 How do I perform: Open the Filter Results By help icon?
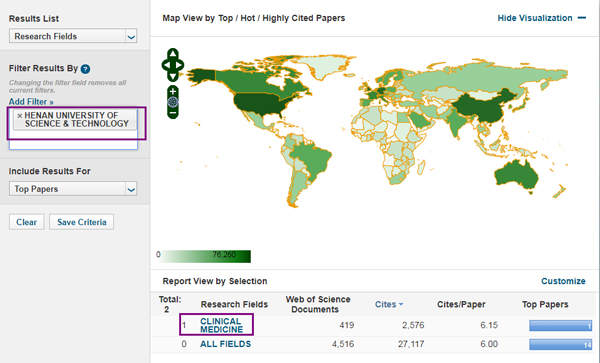pyautogui.click(x=85, y=69)
